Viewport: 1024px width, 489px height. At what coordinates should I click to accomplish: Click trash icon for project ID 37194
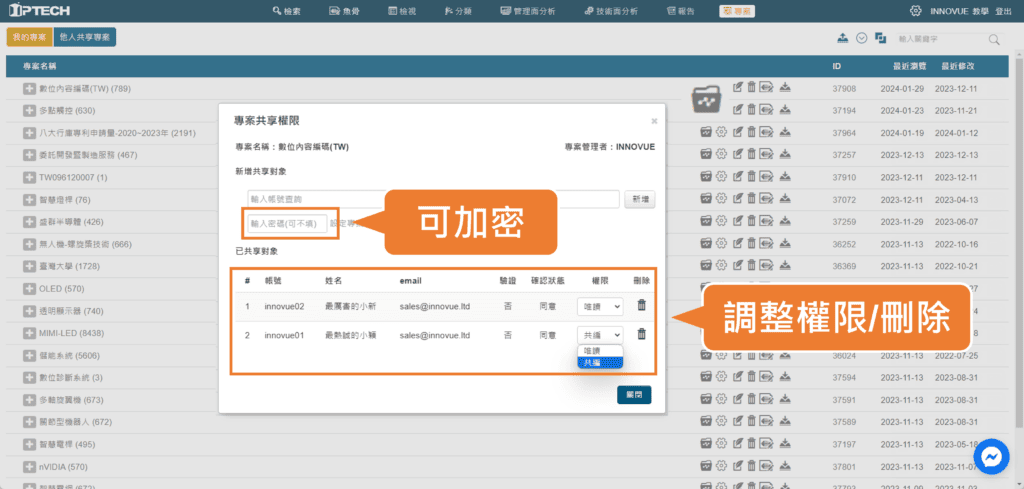(751, 109)
